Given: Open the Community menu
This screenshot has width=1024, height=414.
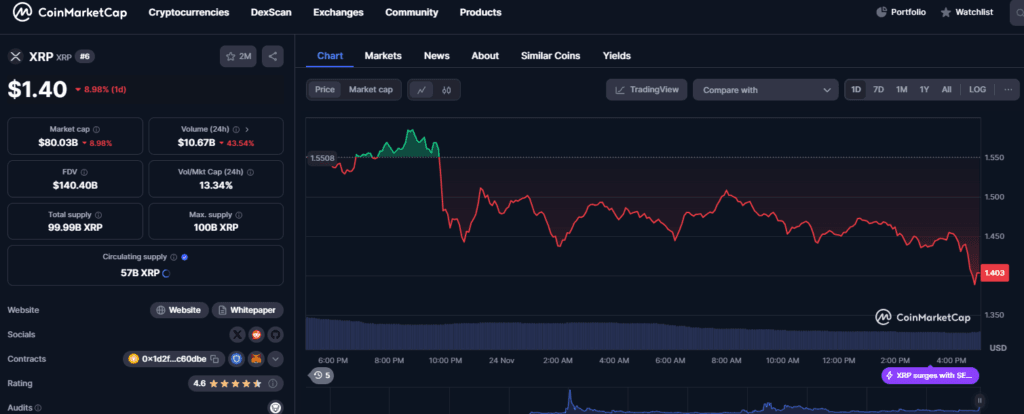Looking at the screenshot, I should pyautogui.click(x=411, y=12).
